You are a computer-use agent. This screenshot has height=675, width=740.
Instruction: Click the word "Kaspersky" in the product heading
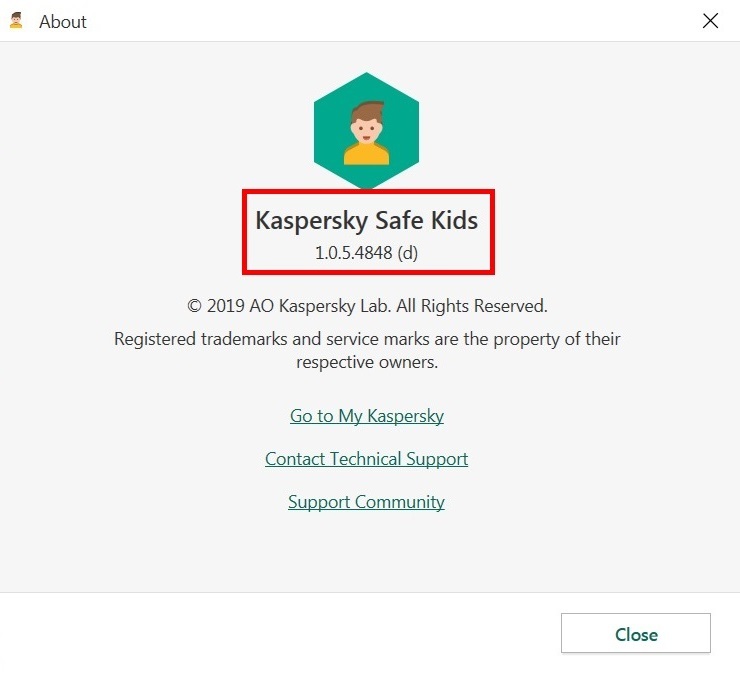pyautogui.click(x=316, y=220)
